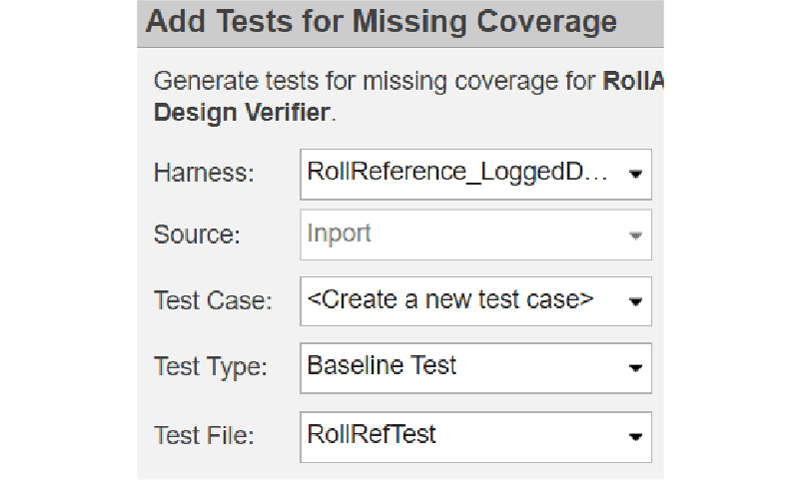The height and width of the screenshot is (480, 800).
Task: Click the bold RollA model name text
Action: 634,81
